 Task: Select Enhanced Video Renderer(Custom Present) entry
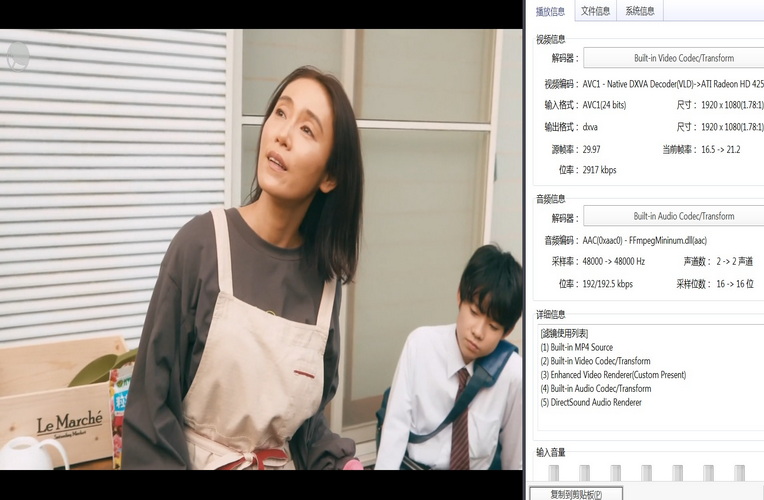pos(613,375)
